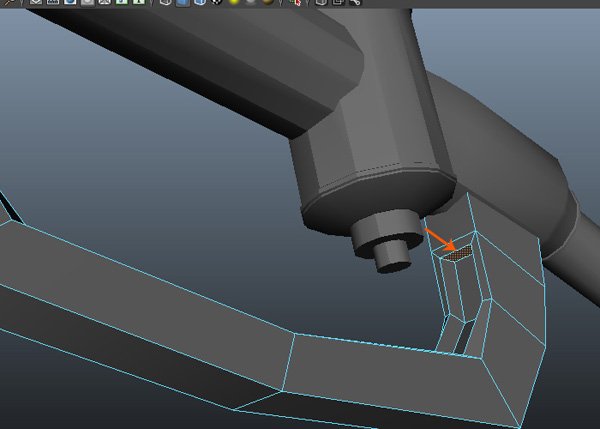Screen dimensions: 600x429
Task: Click the orange hatched selected face on mesh
Action: (x=458, y=253)
